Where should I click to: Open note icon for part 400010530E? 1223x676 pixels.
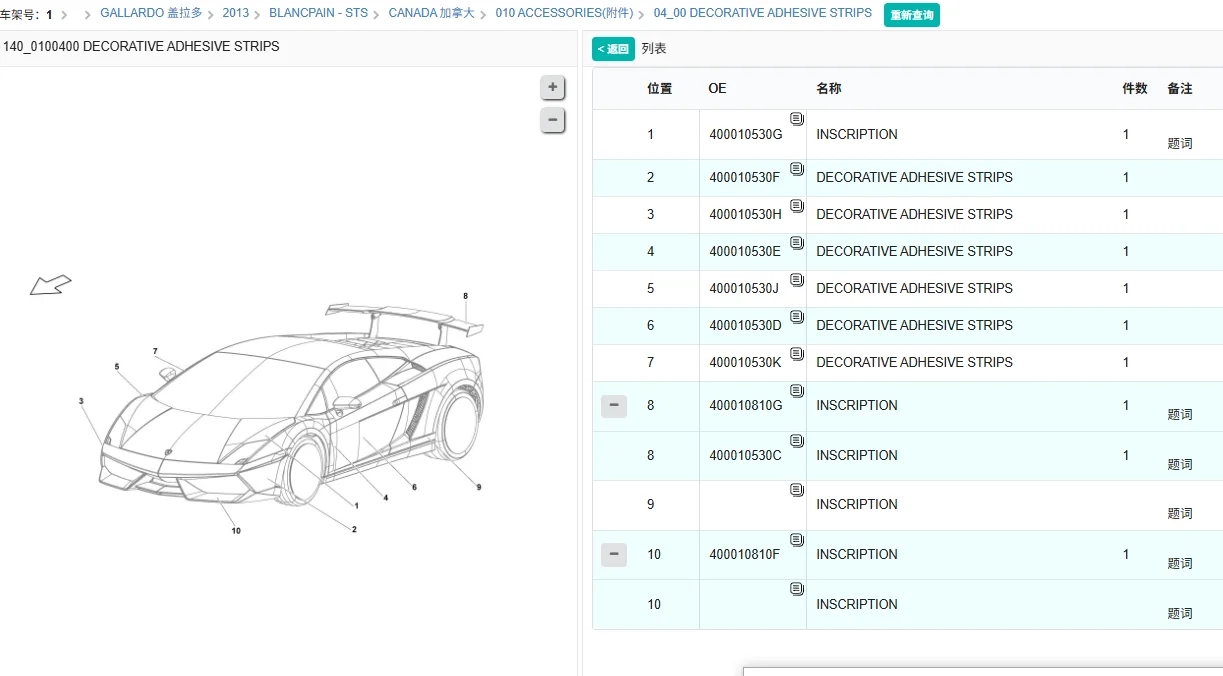click(797, 243)
